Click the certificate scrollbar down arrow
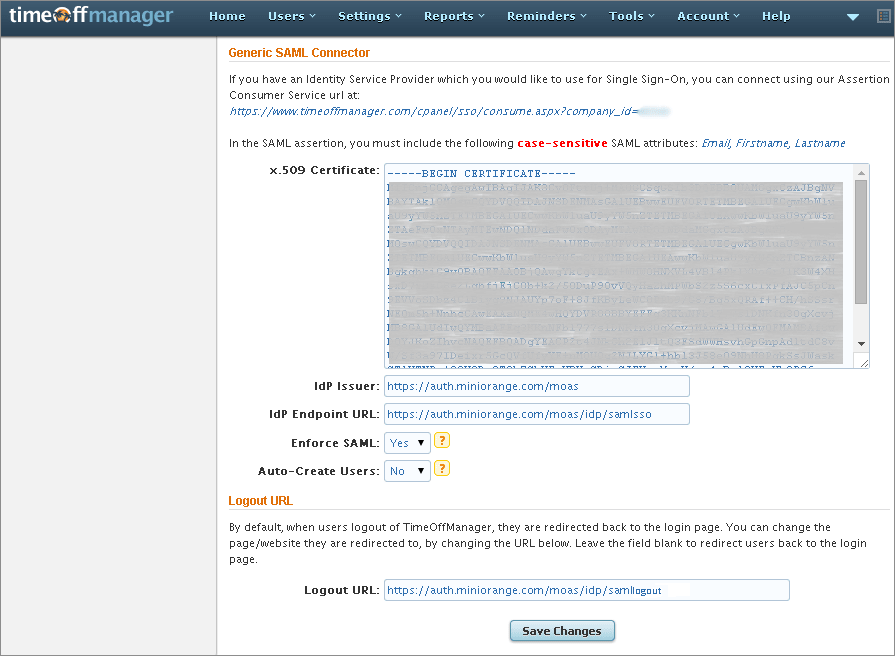The width and height of the screenshot is (895, 656). click(x=861, y=344)
